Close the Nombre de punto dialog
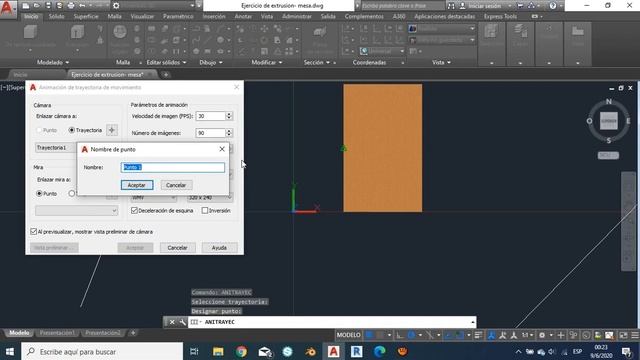The image size is (640, 360). 222,149
